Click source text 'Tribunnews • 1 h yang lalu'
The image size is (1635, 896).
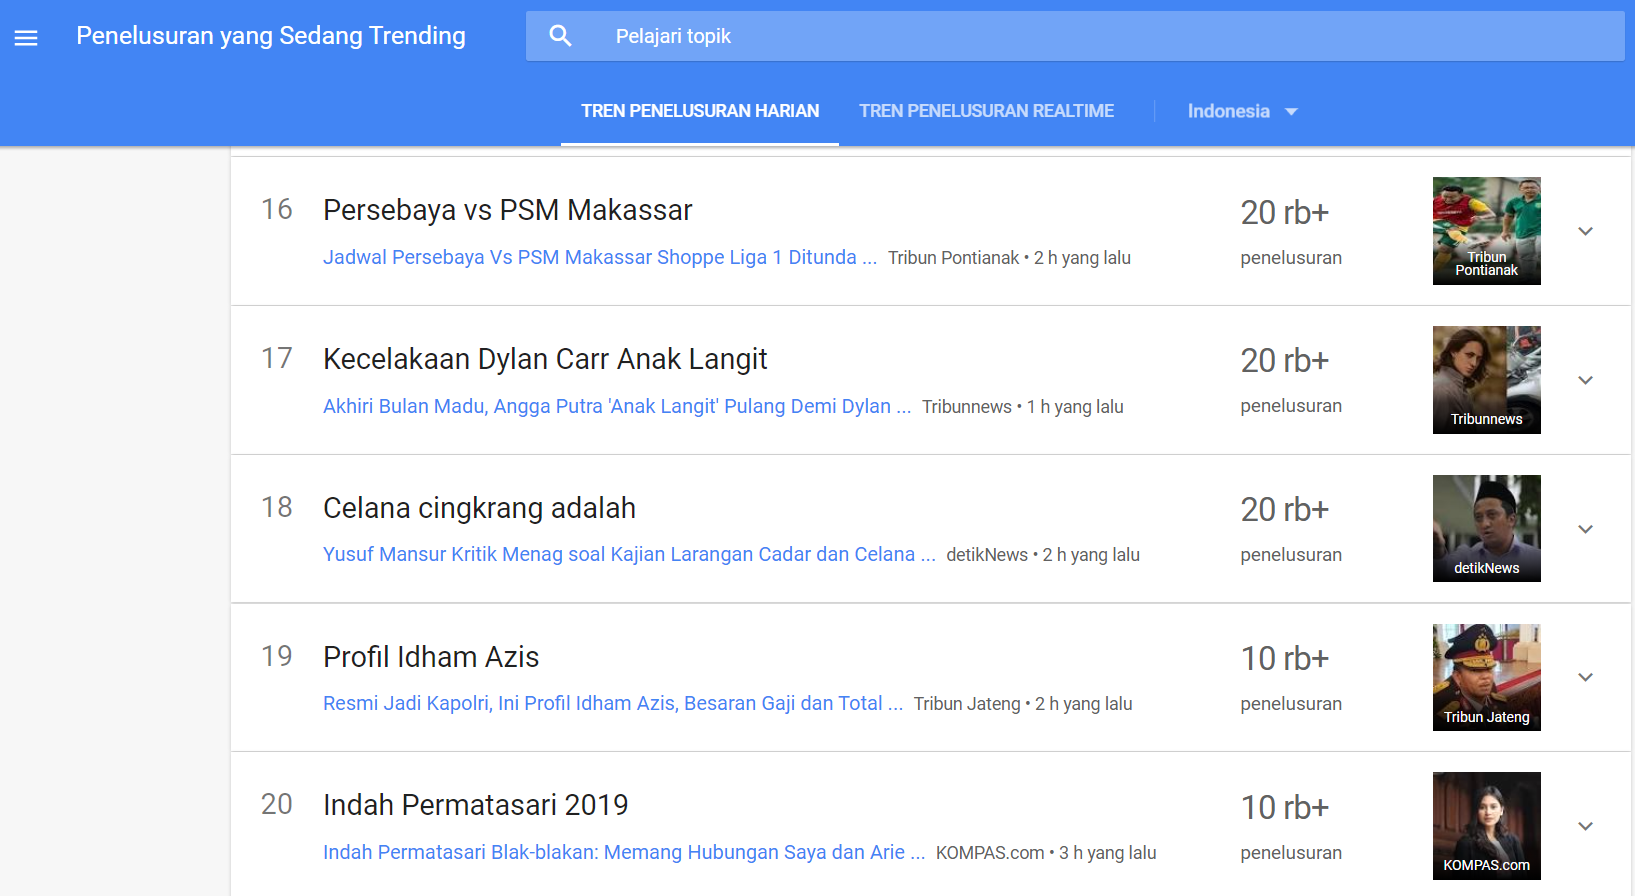(1023, 407)
